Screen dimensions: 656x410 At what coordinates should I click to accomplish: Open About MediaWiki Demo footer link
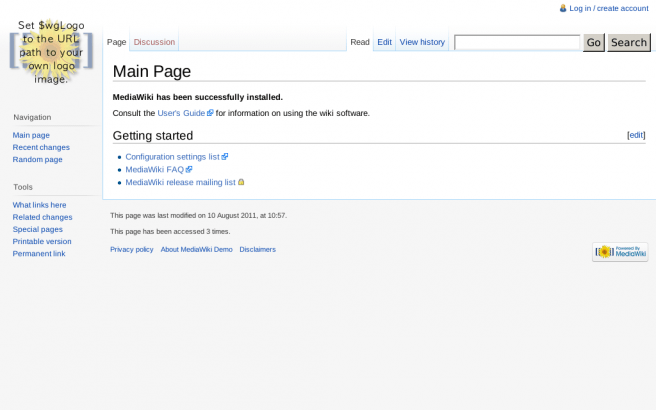tap(197, 249)
